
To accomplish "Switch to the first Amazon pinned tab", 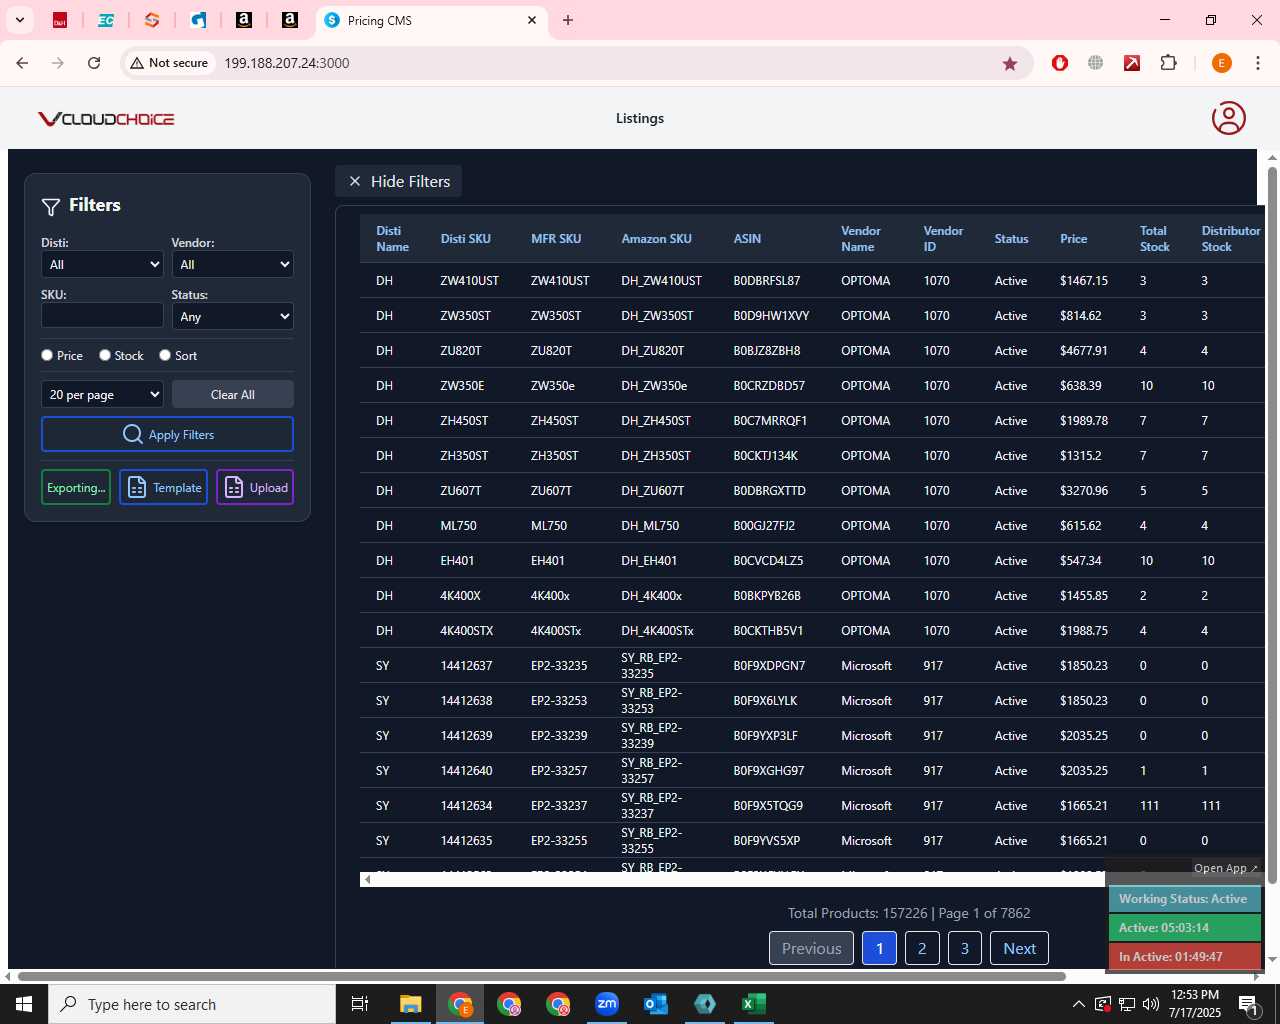I will (243, 20).
